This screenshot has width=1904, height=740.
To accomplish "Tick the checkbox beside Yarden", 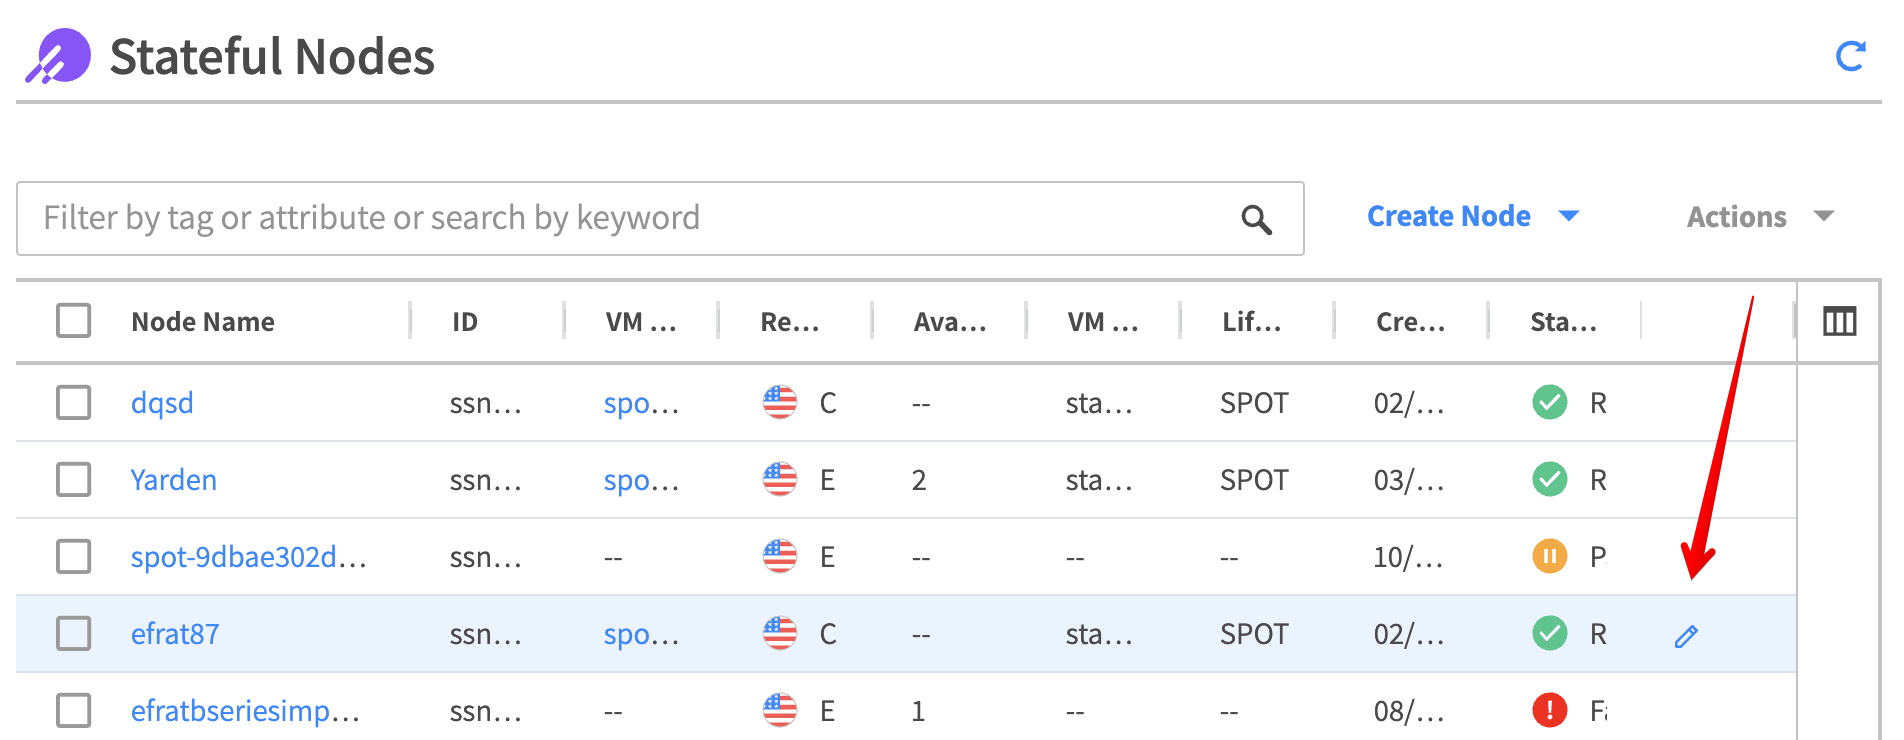I will pos(74,480).
